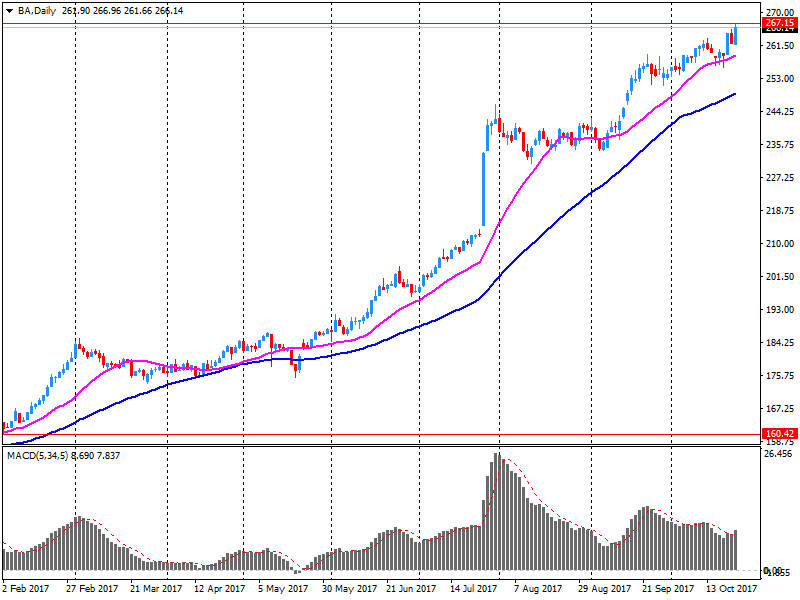Click the 201.50 price scale value
Screen dimensions: 800x600
780,277
